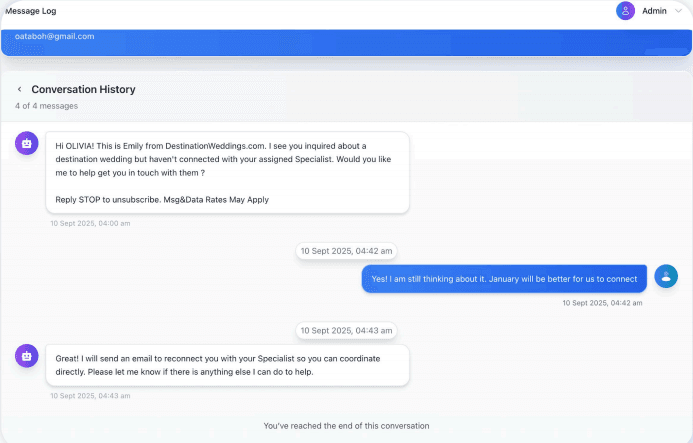The width and height of the screenshot is (693, 443).
Task: Click the 04:43 am date separator pill
Action: tap(346, 330)
